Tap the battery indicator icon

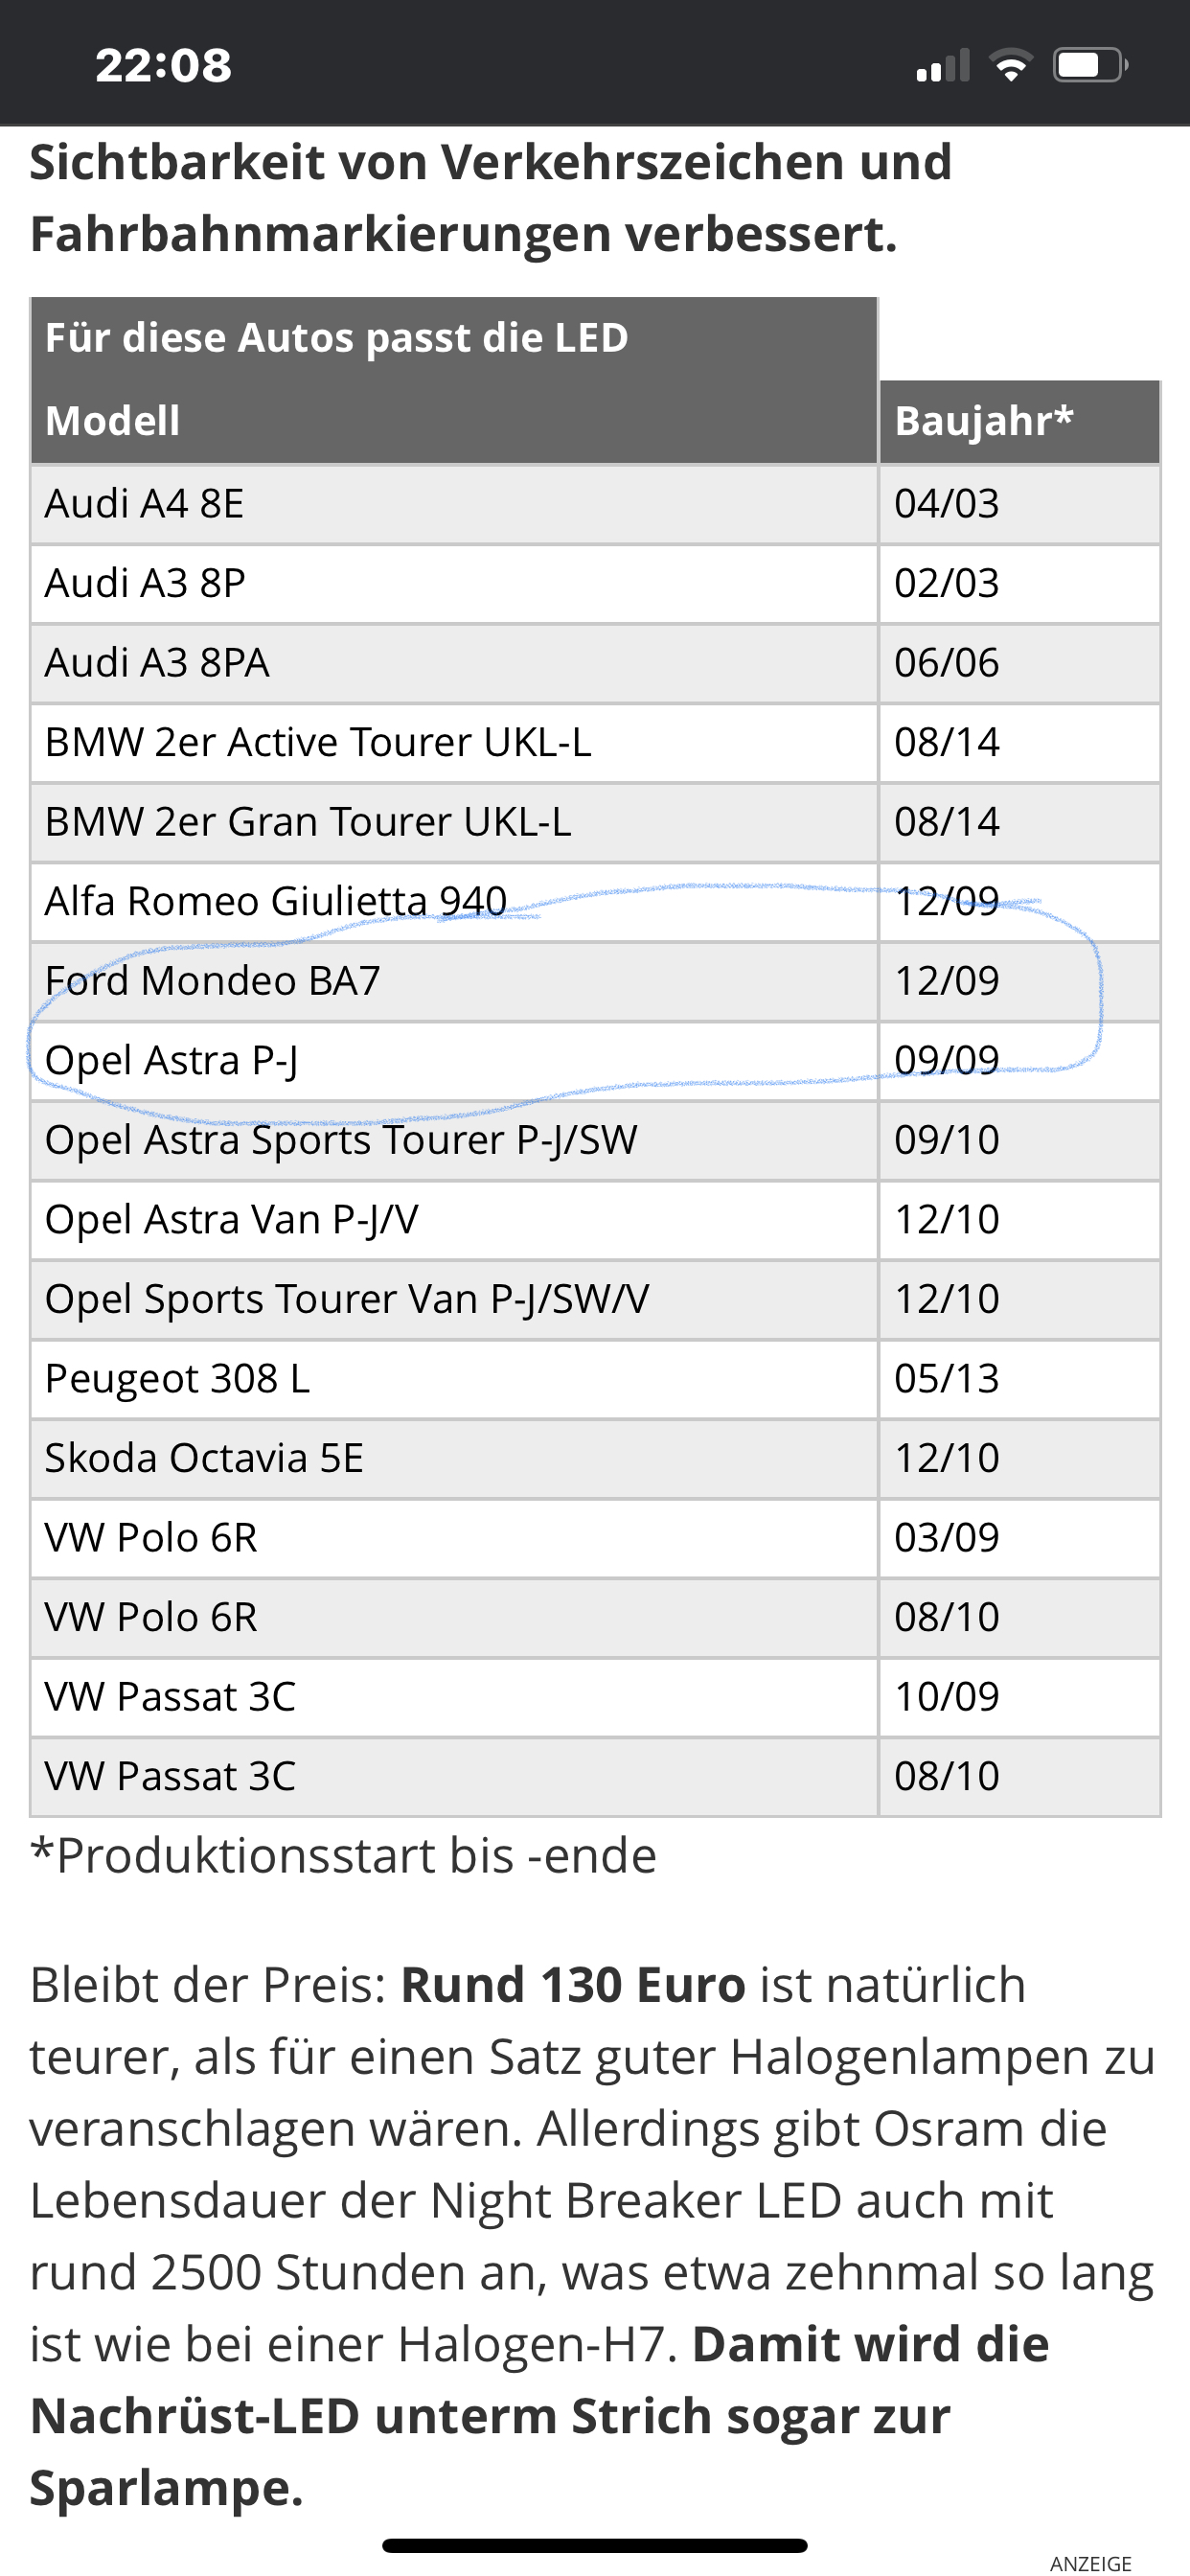click(x=1090, y=66)
